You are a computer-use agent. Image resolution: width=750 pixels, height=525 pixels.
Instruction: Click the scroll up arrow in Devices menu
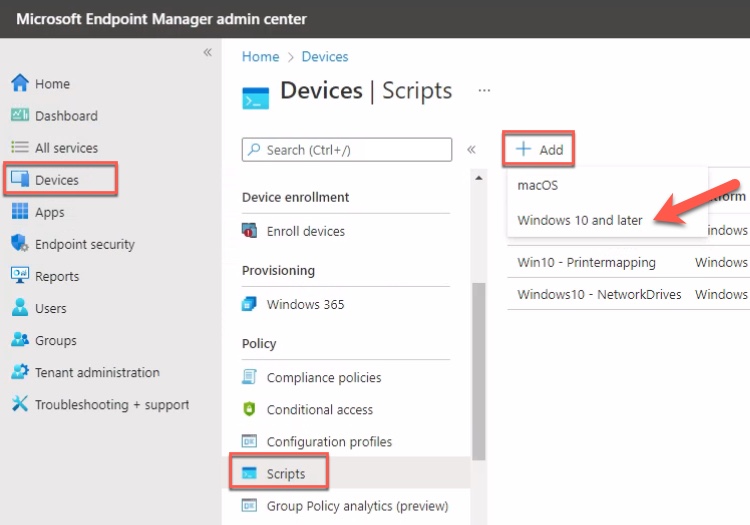click(x=478, y=178)
